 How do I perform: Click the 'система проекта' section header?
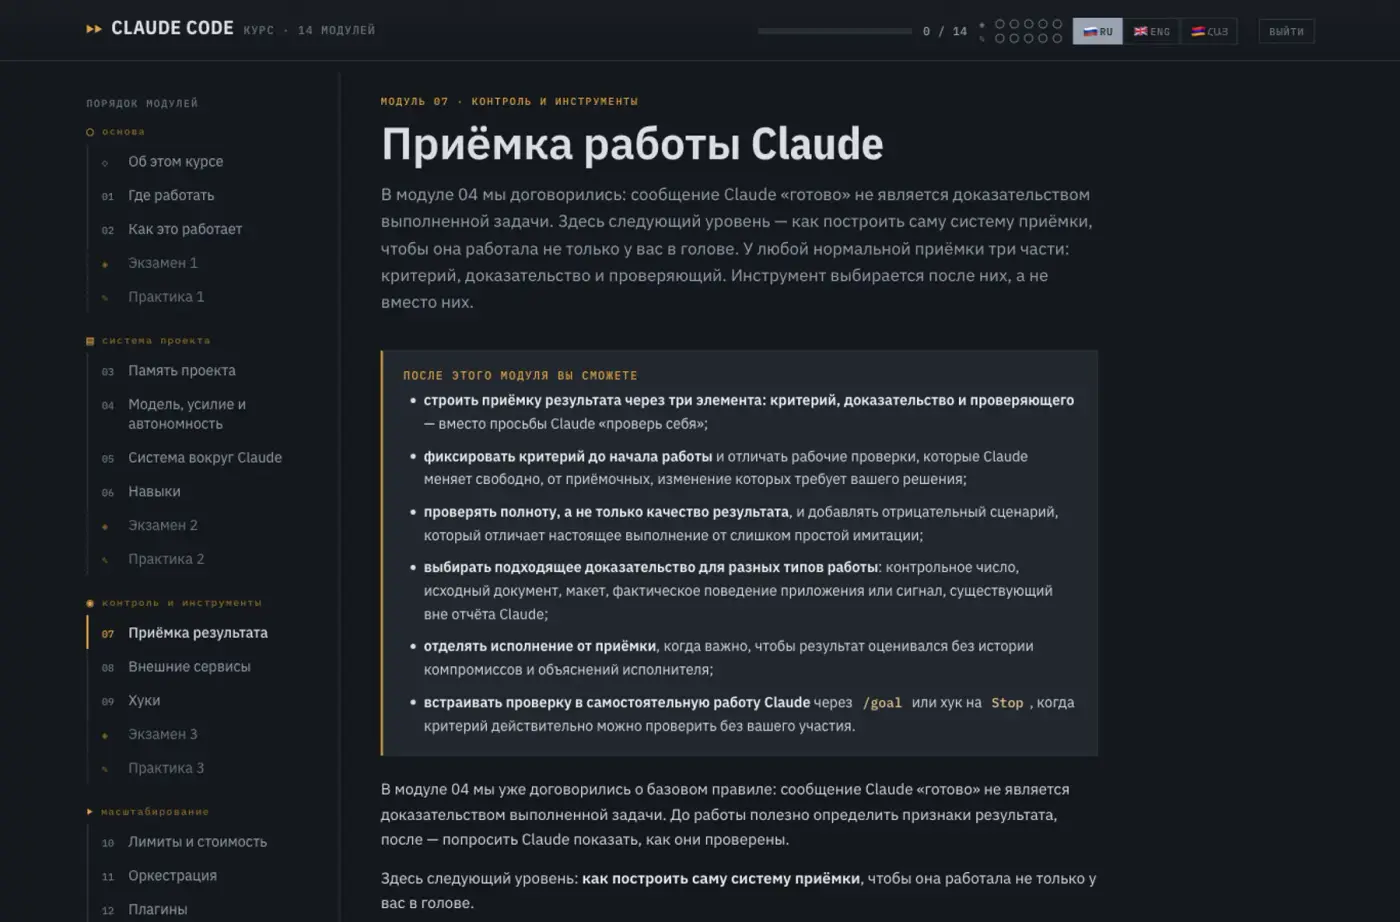point(156,341)
